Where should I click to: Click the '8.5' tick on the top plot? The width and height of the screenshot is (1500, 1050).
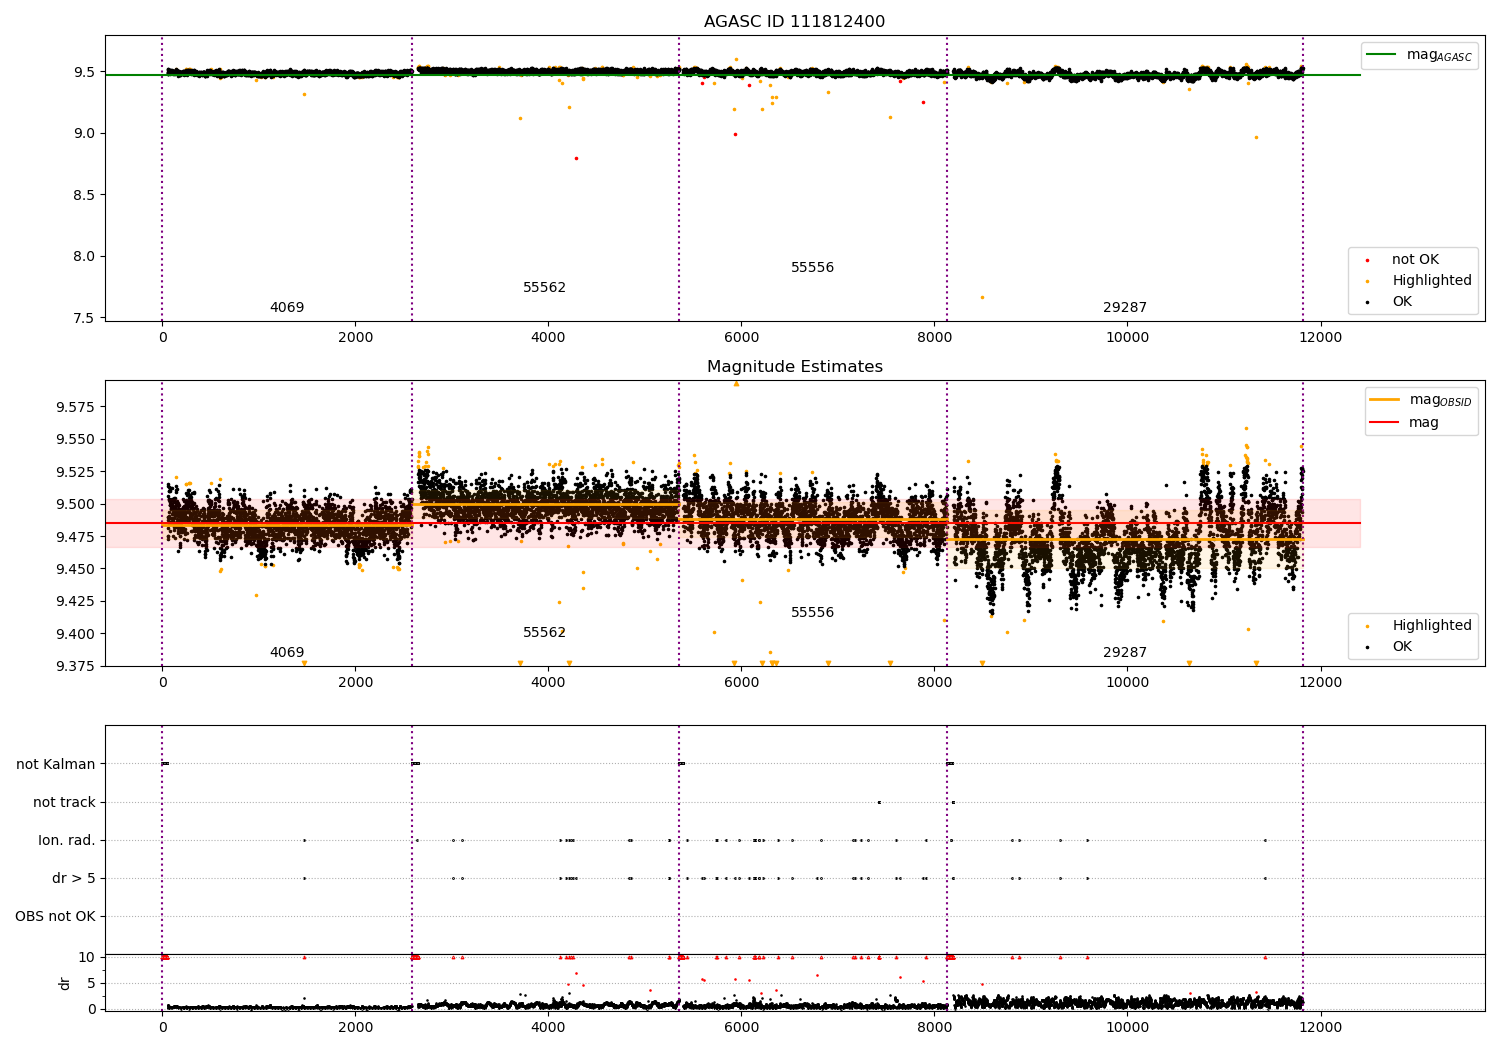(85, 195)
